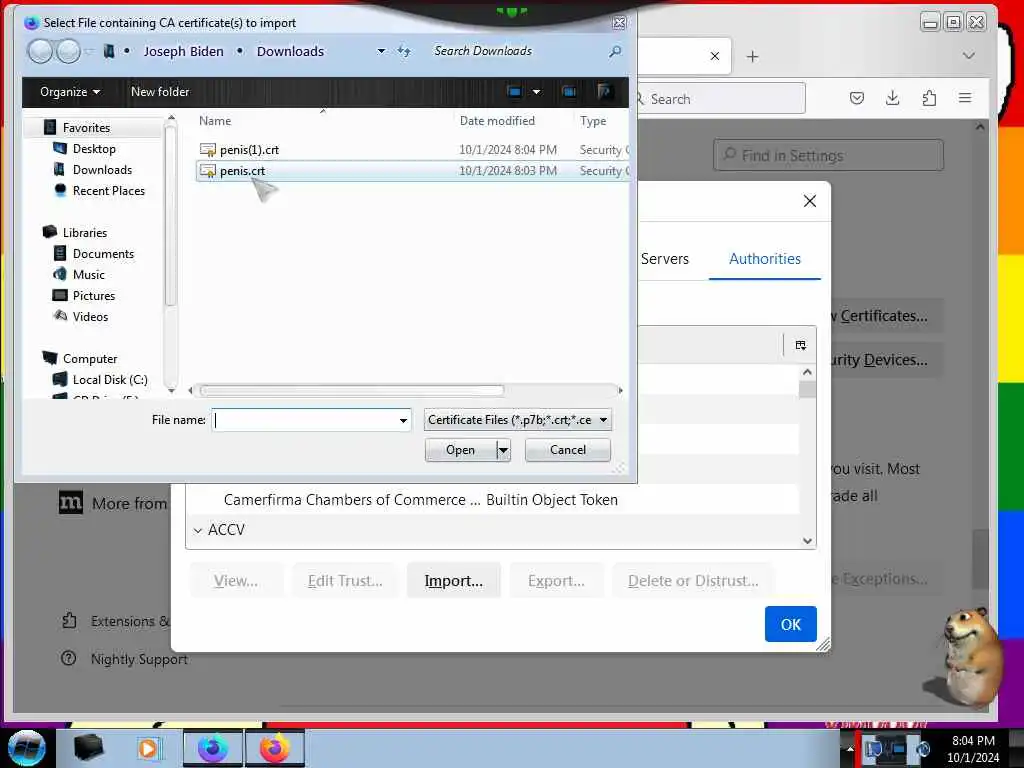Click the Save to Pocket icon
Screen dimensions: 1024x768
pos(857,99)
